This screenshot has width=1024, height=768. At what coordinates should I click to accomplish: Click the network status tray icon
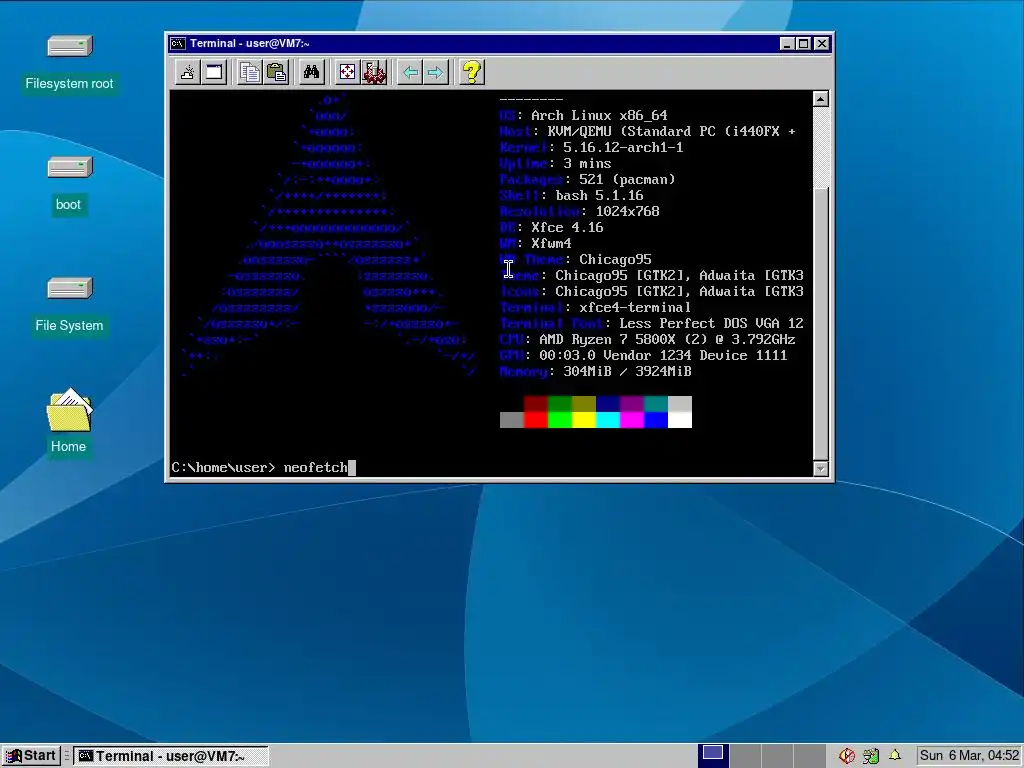point(871,756)
